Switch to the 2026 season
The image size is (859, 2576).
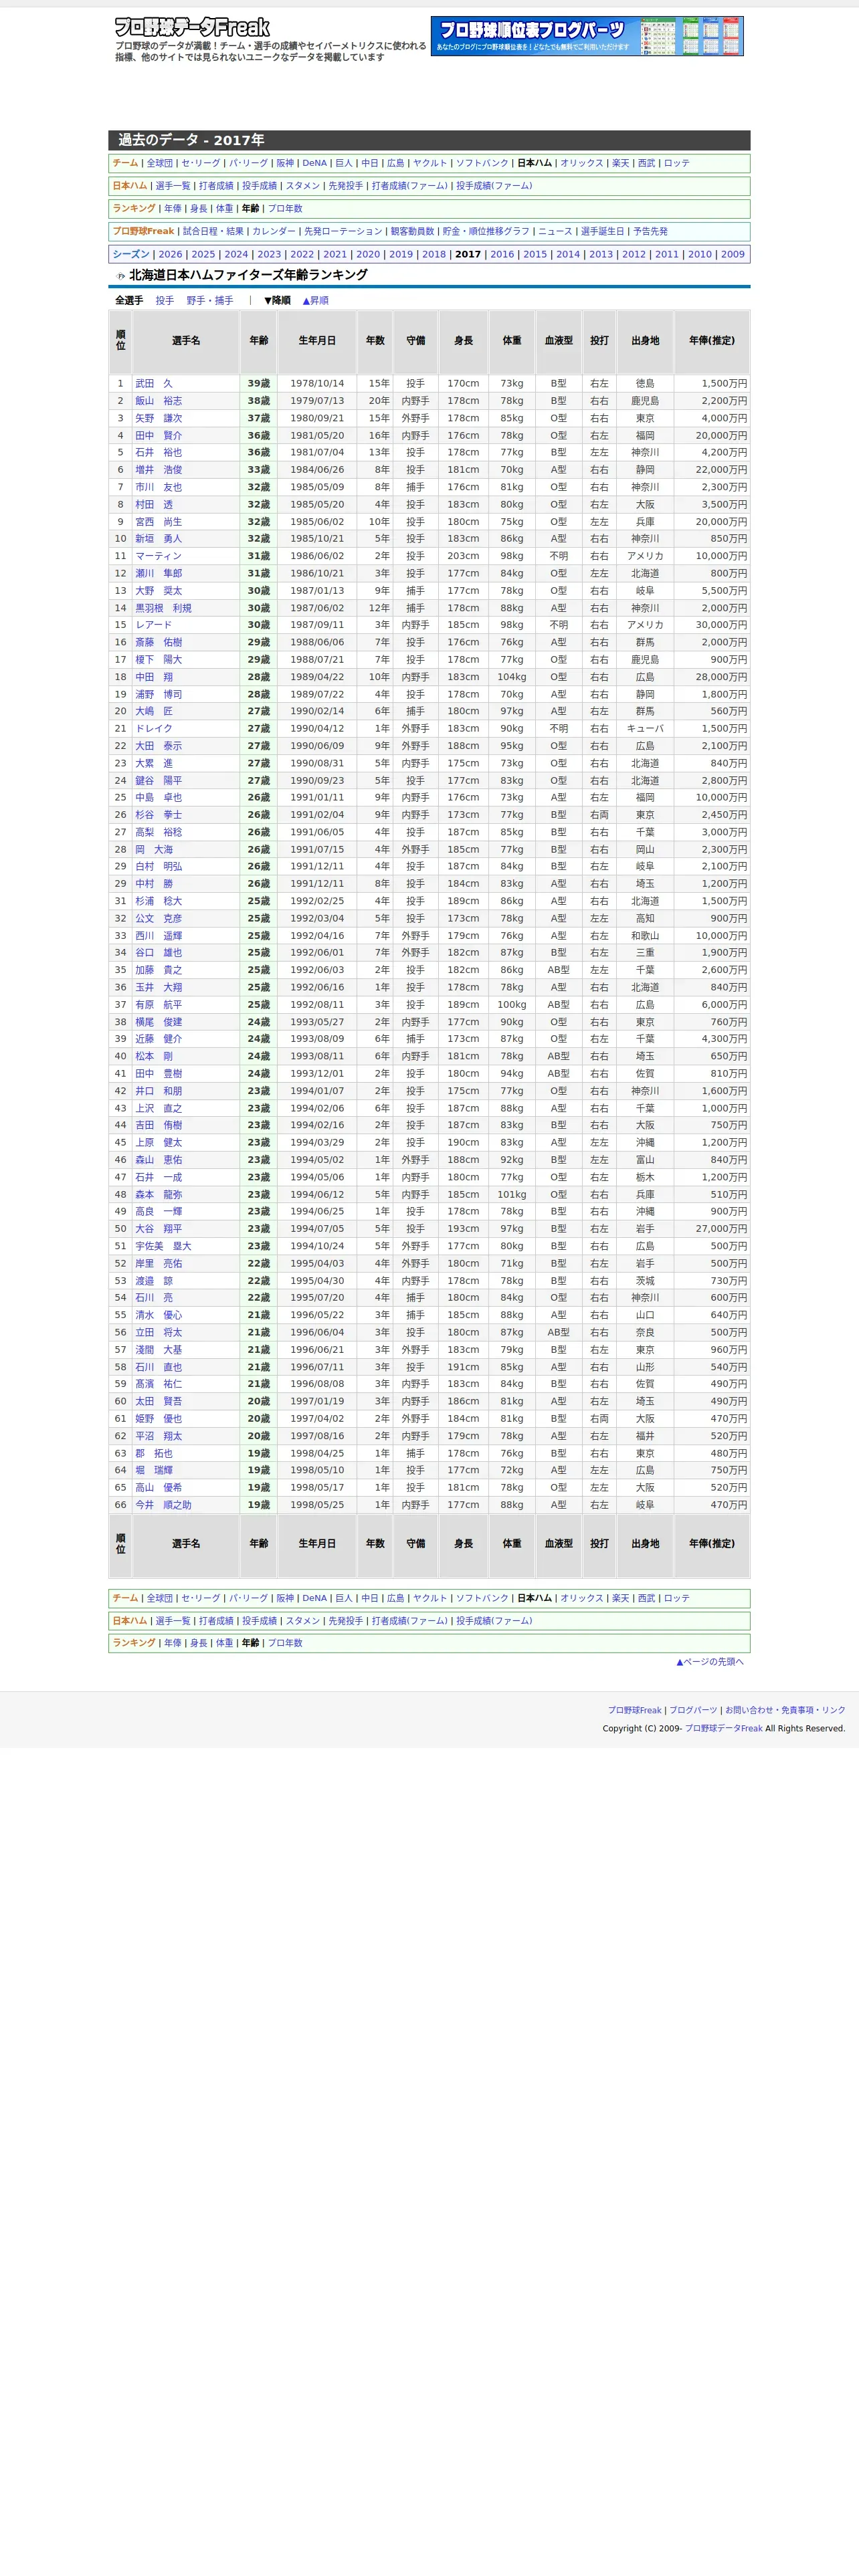[171, 255]
